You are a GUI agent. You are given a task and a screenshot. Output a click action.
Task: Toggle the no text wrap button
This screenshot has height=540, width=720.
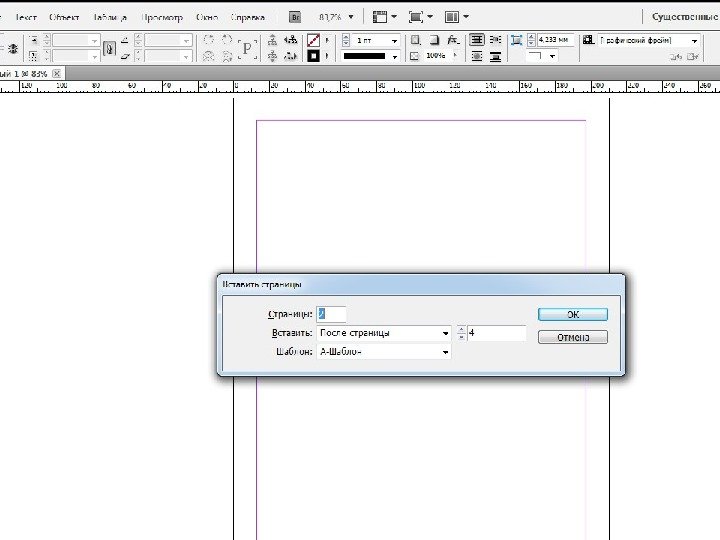tap(477, 40)
